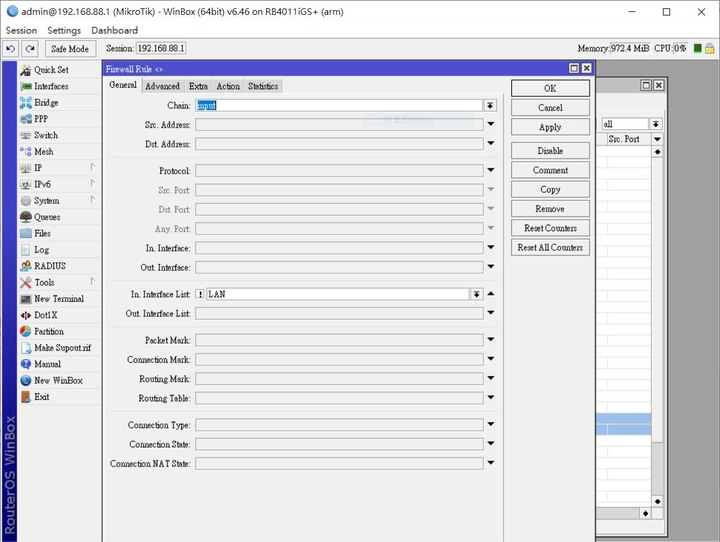The height and width of the screenshot is (542, 720).
Task: Switch to the Action tab
Action: [228, 86]
